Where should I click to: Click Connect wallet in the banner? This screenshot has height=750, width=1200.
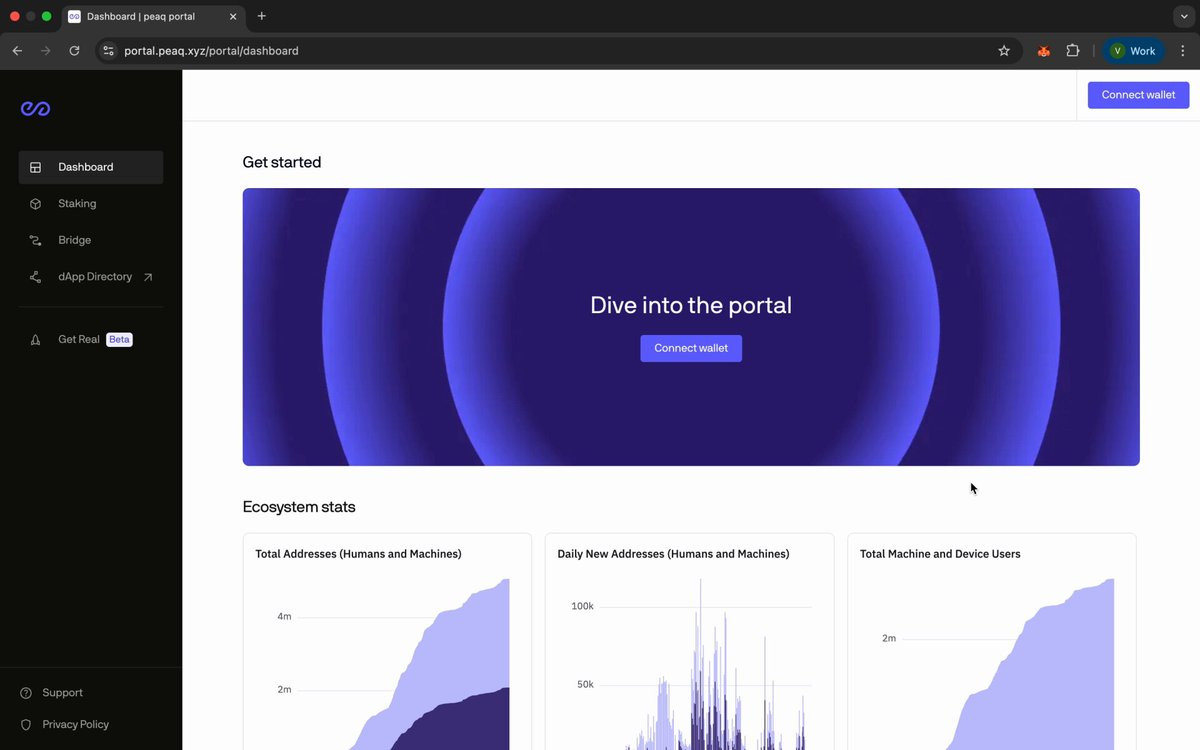(691, 348)
